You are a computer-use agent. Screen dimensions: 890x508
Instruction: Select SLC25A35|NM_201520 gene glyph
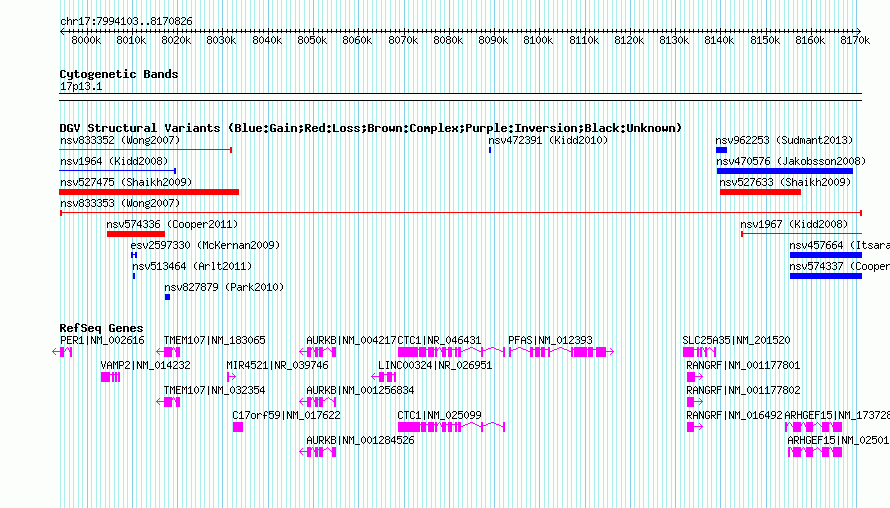[x=699, y=352]
